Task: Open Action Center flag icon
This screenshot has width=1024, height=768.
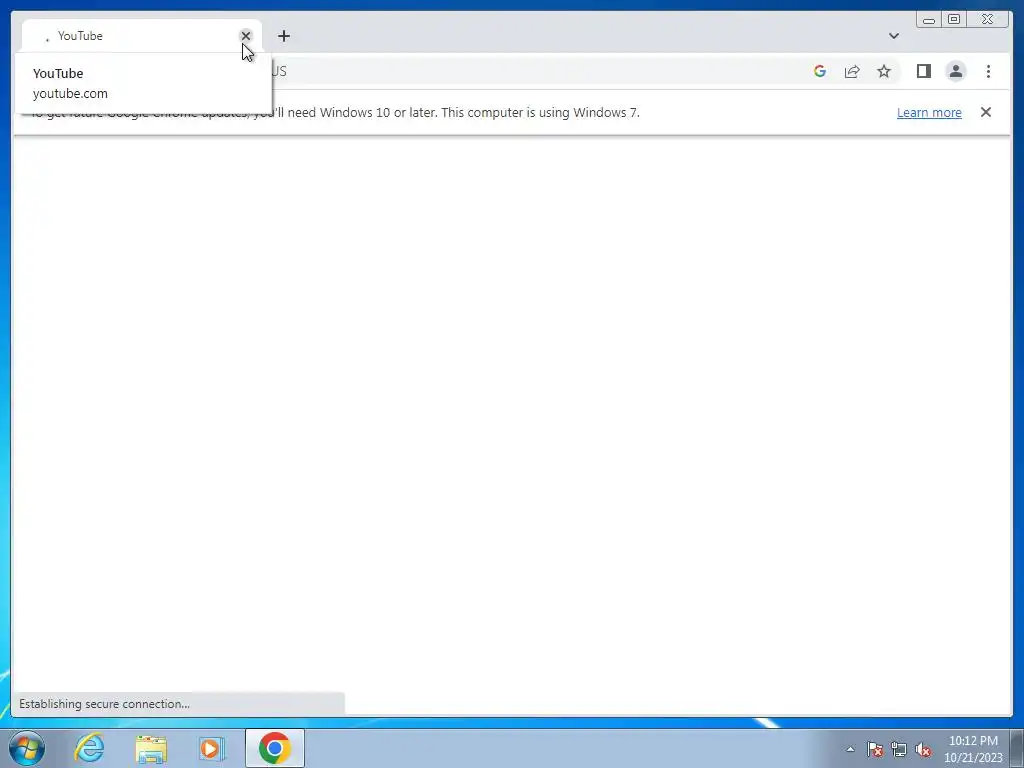Action: 875,749
